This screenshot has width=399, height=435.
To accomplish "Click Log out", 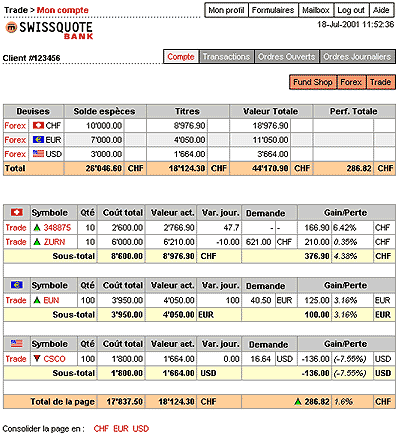I will (351, 10).
